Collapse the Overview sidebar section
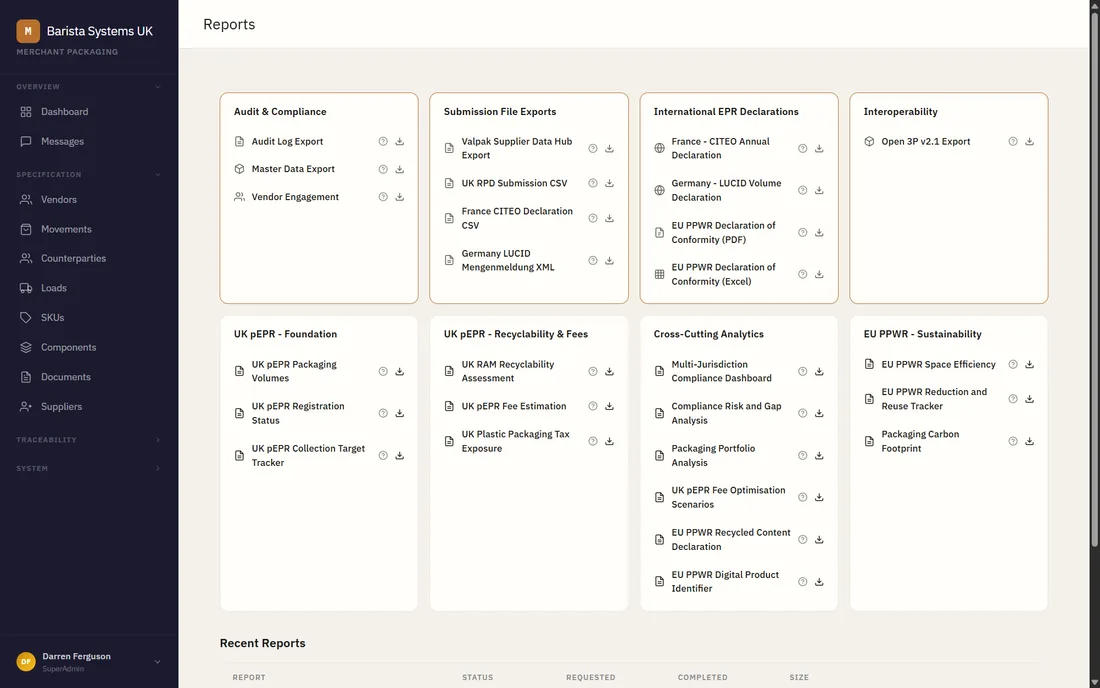The height and width of the screenshot is (688, 1100). click(158, 87)
